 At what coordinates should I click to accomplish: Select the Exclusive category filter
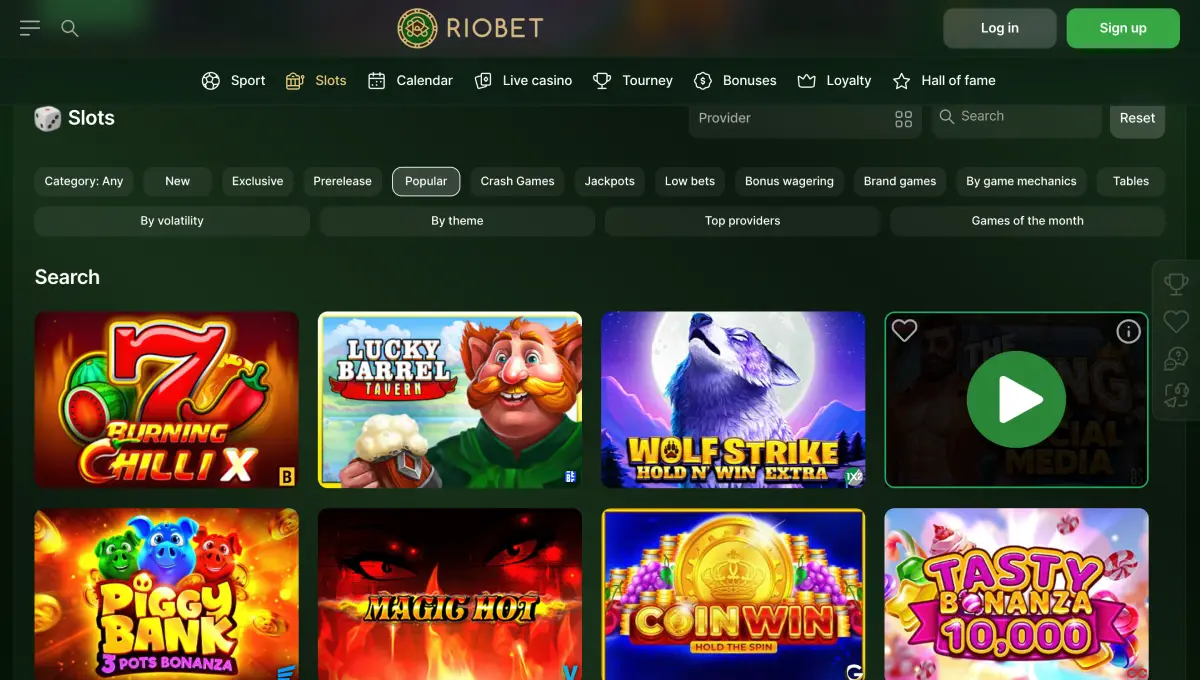(x=258, y=181)
